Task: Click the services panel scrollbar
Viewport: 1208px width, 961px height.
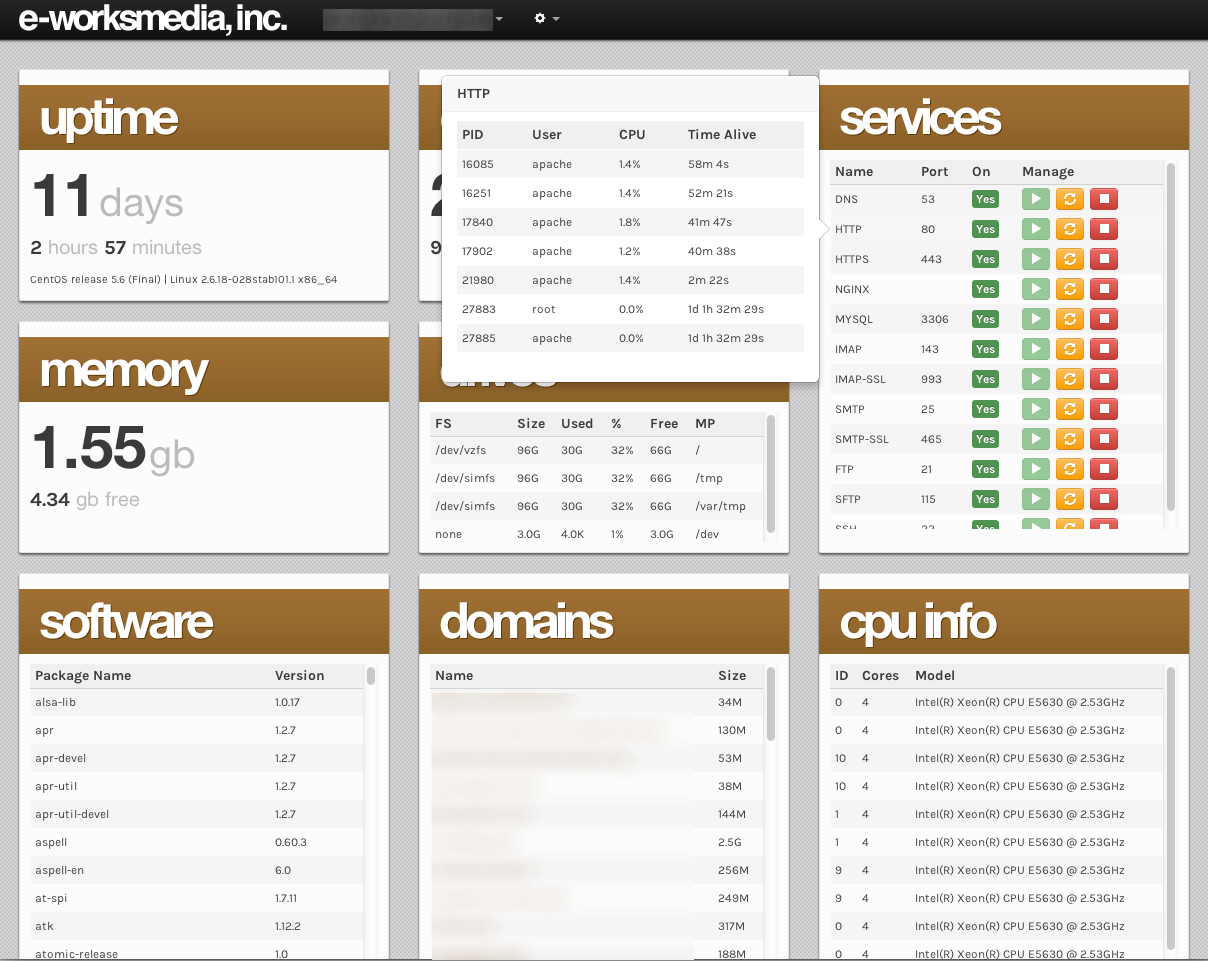Action: [1171, 338]
